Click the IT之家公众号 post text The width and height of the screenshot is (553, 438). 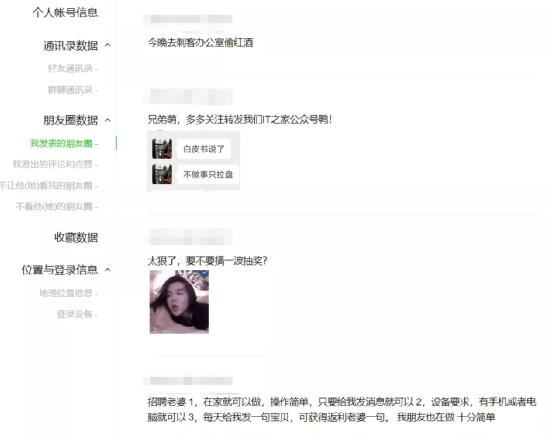click(240, 120)
